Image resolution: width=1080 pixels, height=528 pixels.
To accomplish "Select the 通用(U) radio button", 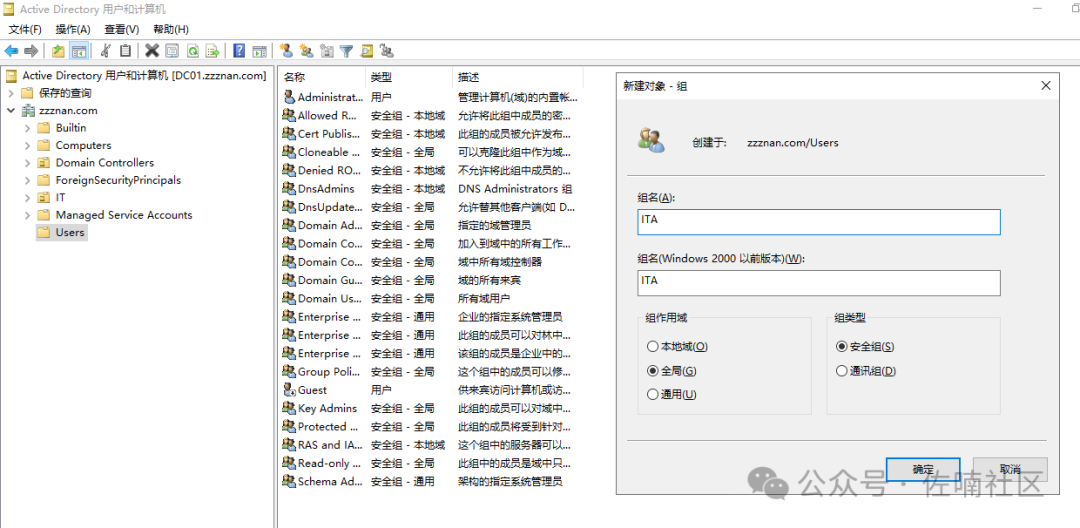I will coord(652,394).
